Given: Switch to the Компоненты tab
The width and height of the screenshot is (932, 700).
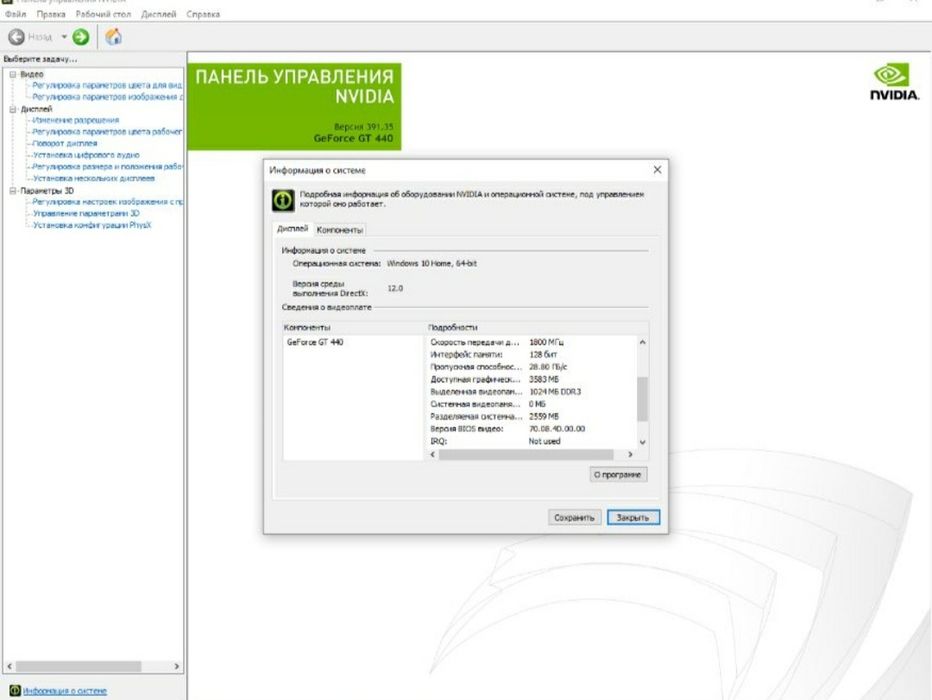Looking at the screenshot, I should pos(339,230).
